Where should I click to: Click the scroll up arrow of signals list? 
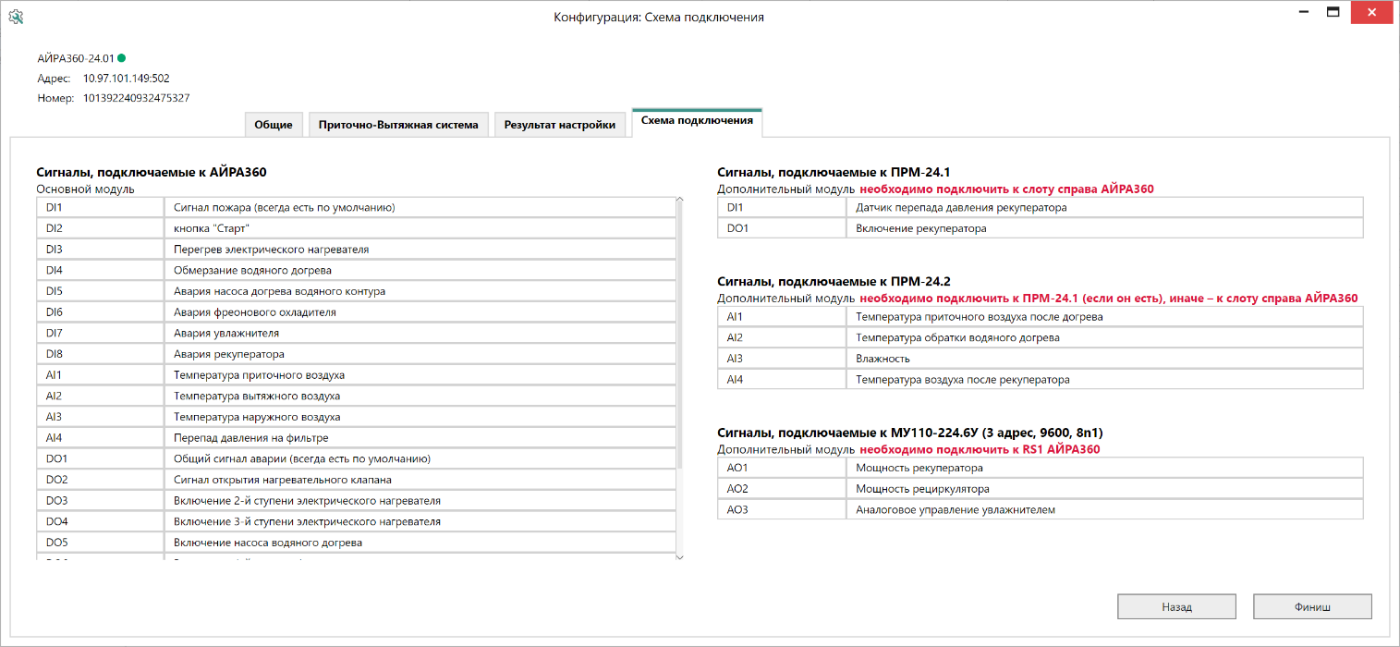click(680, 201)
